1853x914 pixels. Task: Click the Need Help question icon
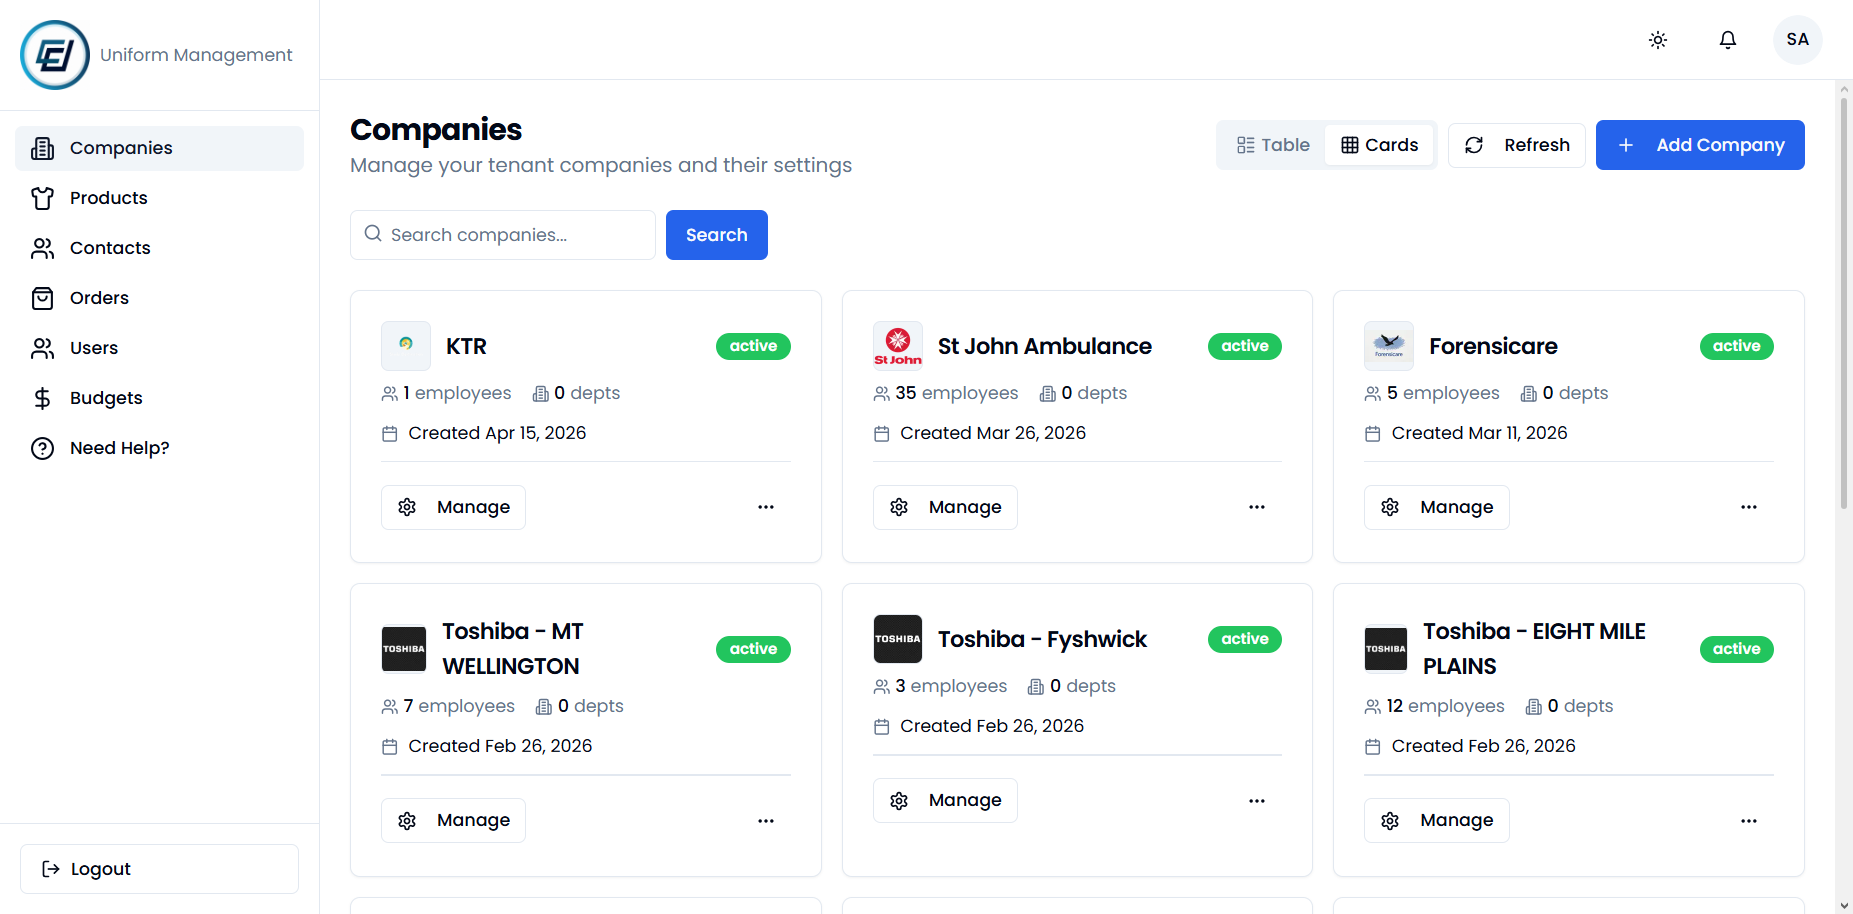click(42, 448)
